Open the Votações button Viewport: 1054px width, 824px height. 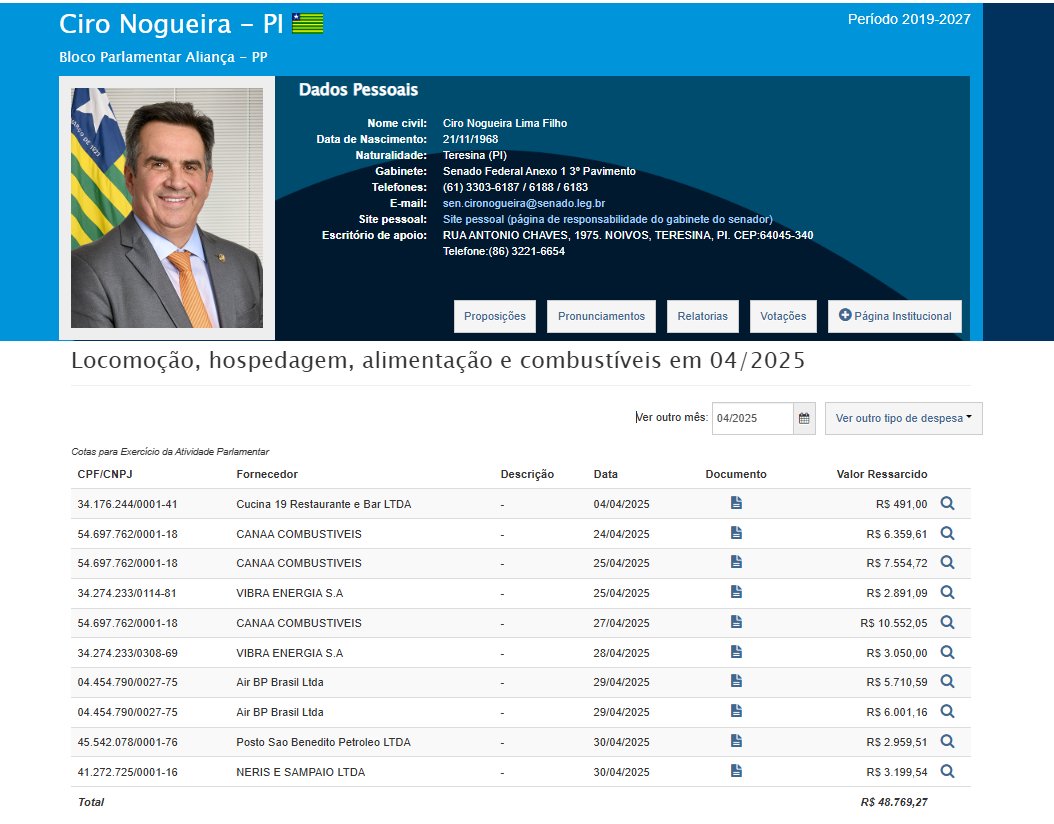783,316
